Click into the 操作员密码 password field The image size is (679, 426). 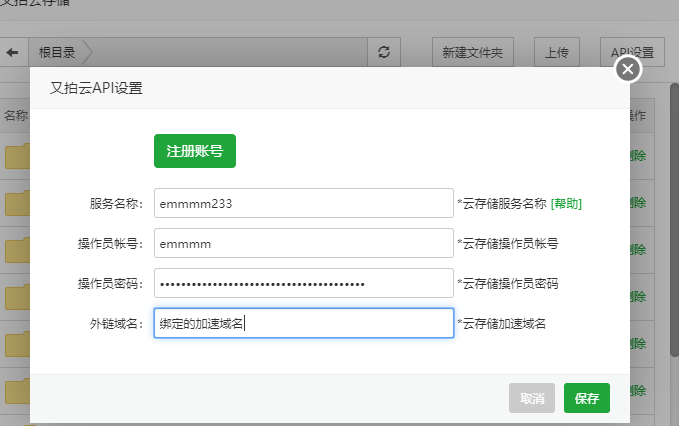point(303,283)
